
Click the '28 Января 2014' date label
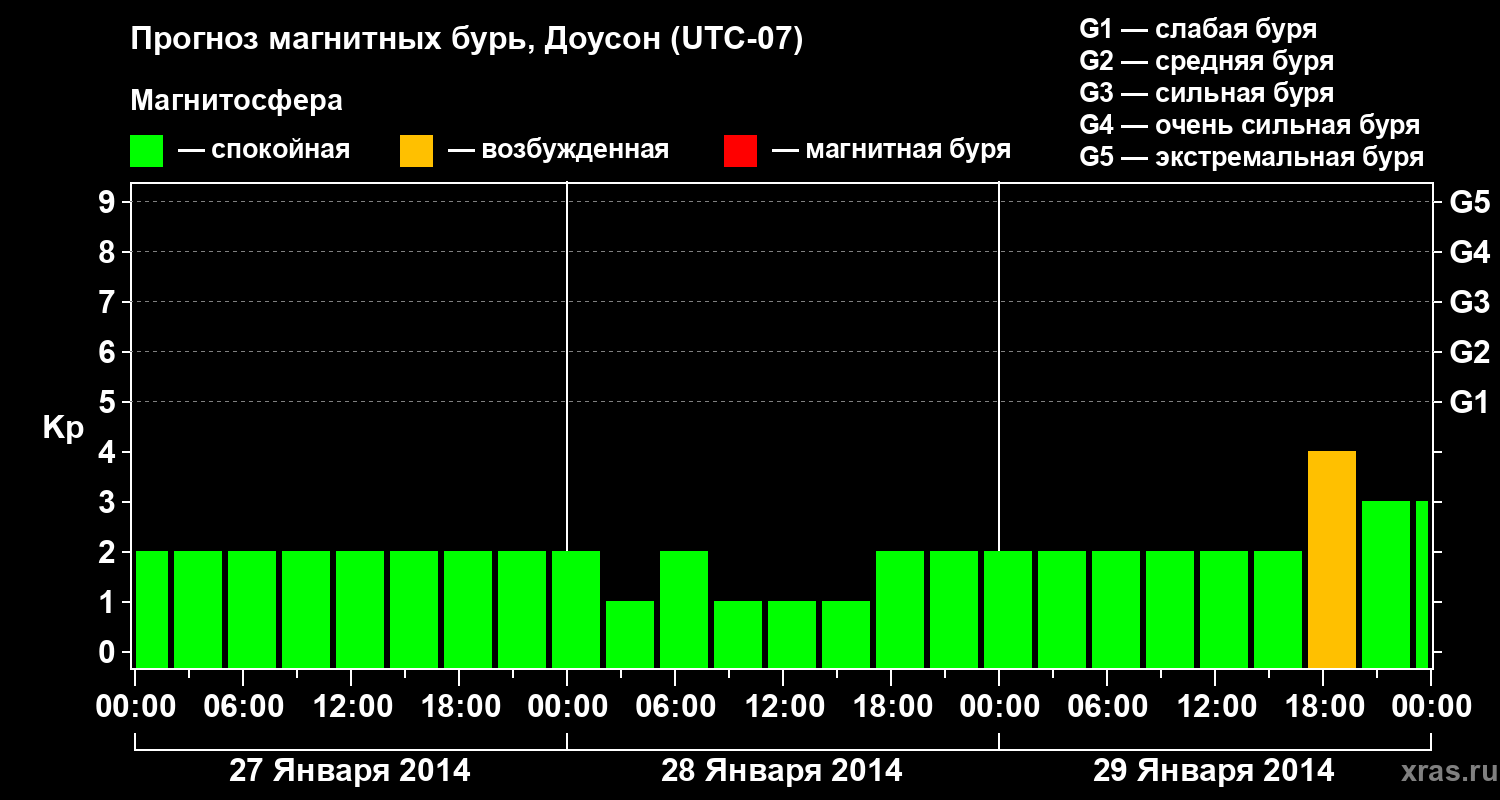782,771
